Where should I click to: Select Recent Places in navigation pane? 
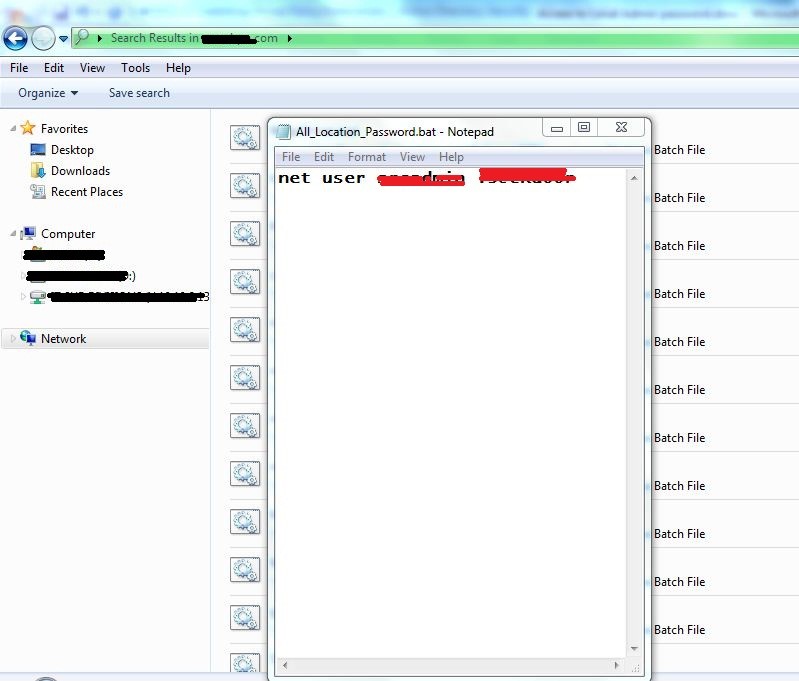click(86, 192)
